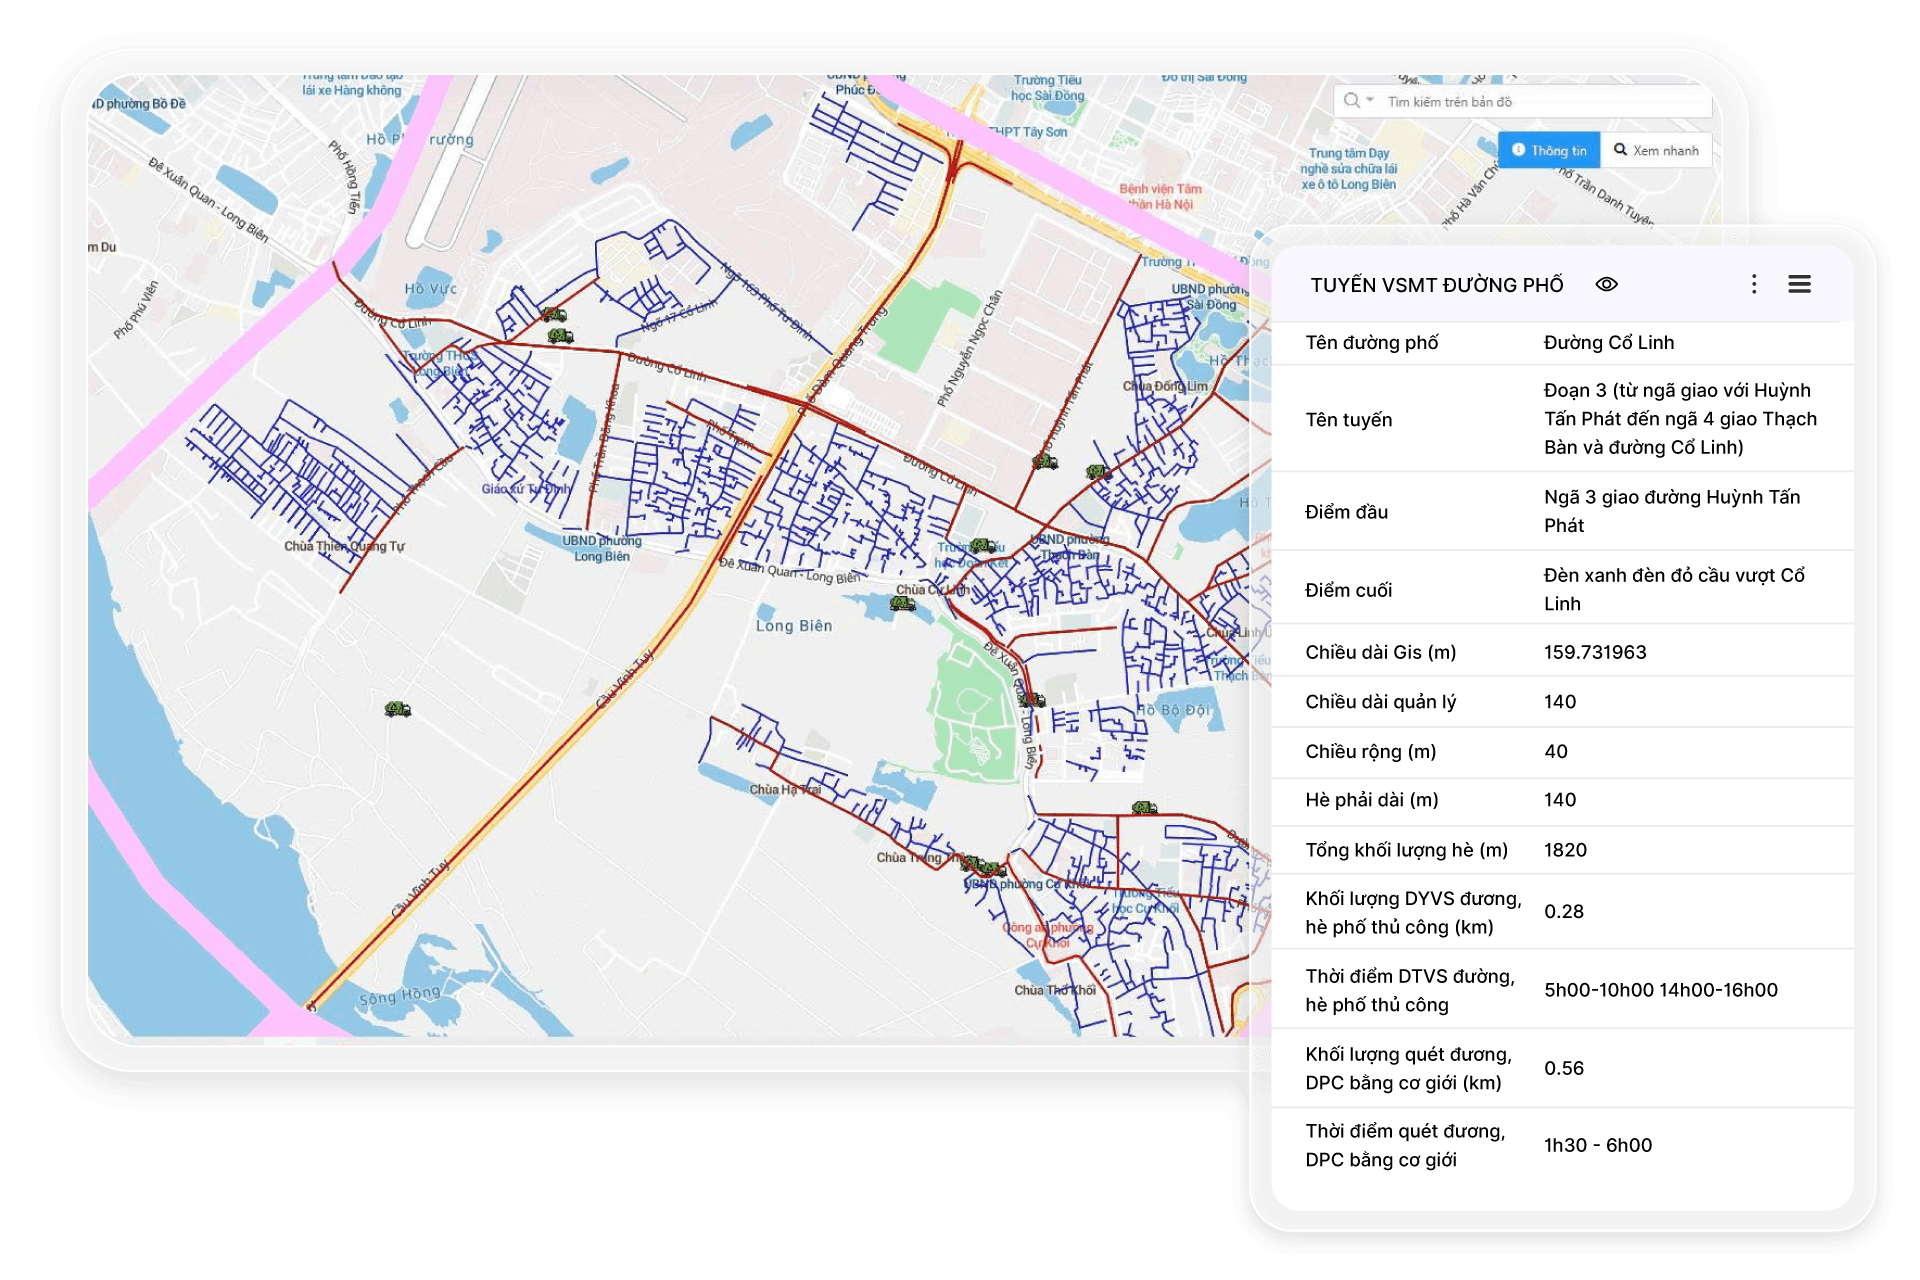Open the hamburger menu in panel header
1920x1280 pixels.
tap(1799, 284)
